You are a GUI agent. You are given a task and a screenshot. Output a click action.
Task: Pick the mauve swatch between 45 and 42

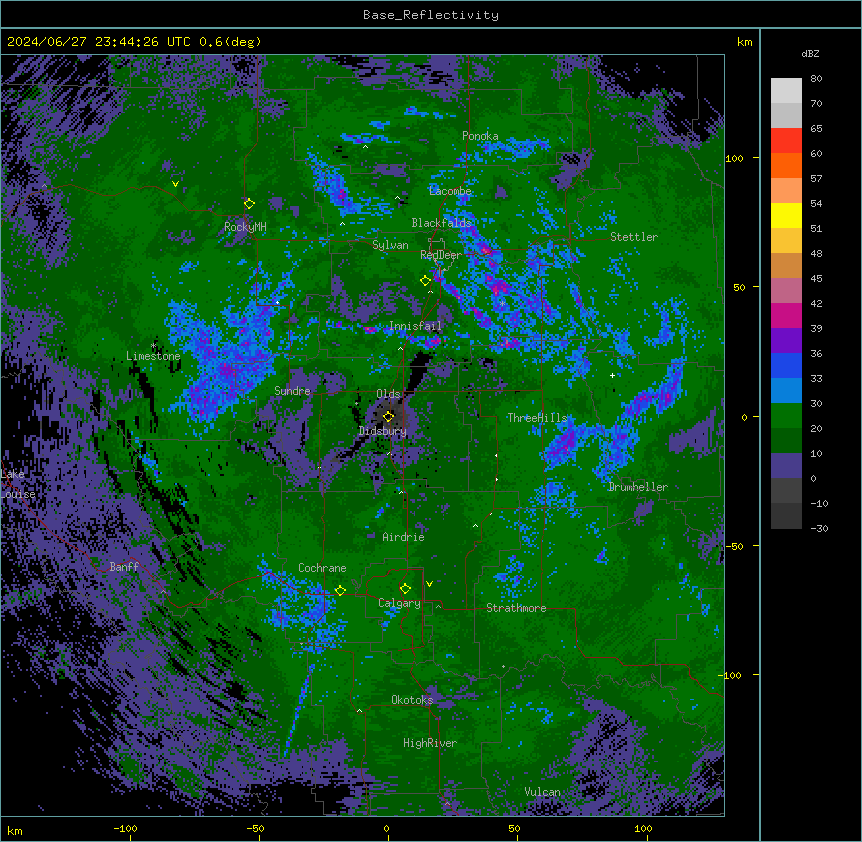(786, 291)
